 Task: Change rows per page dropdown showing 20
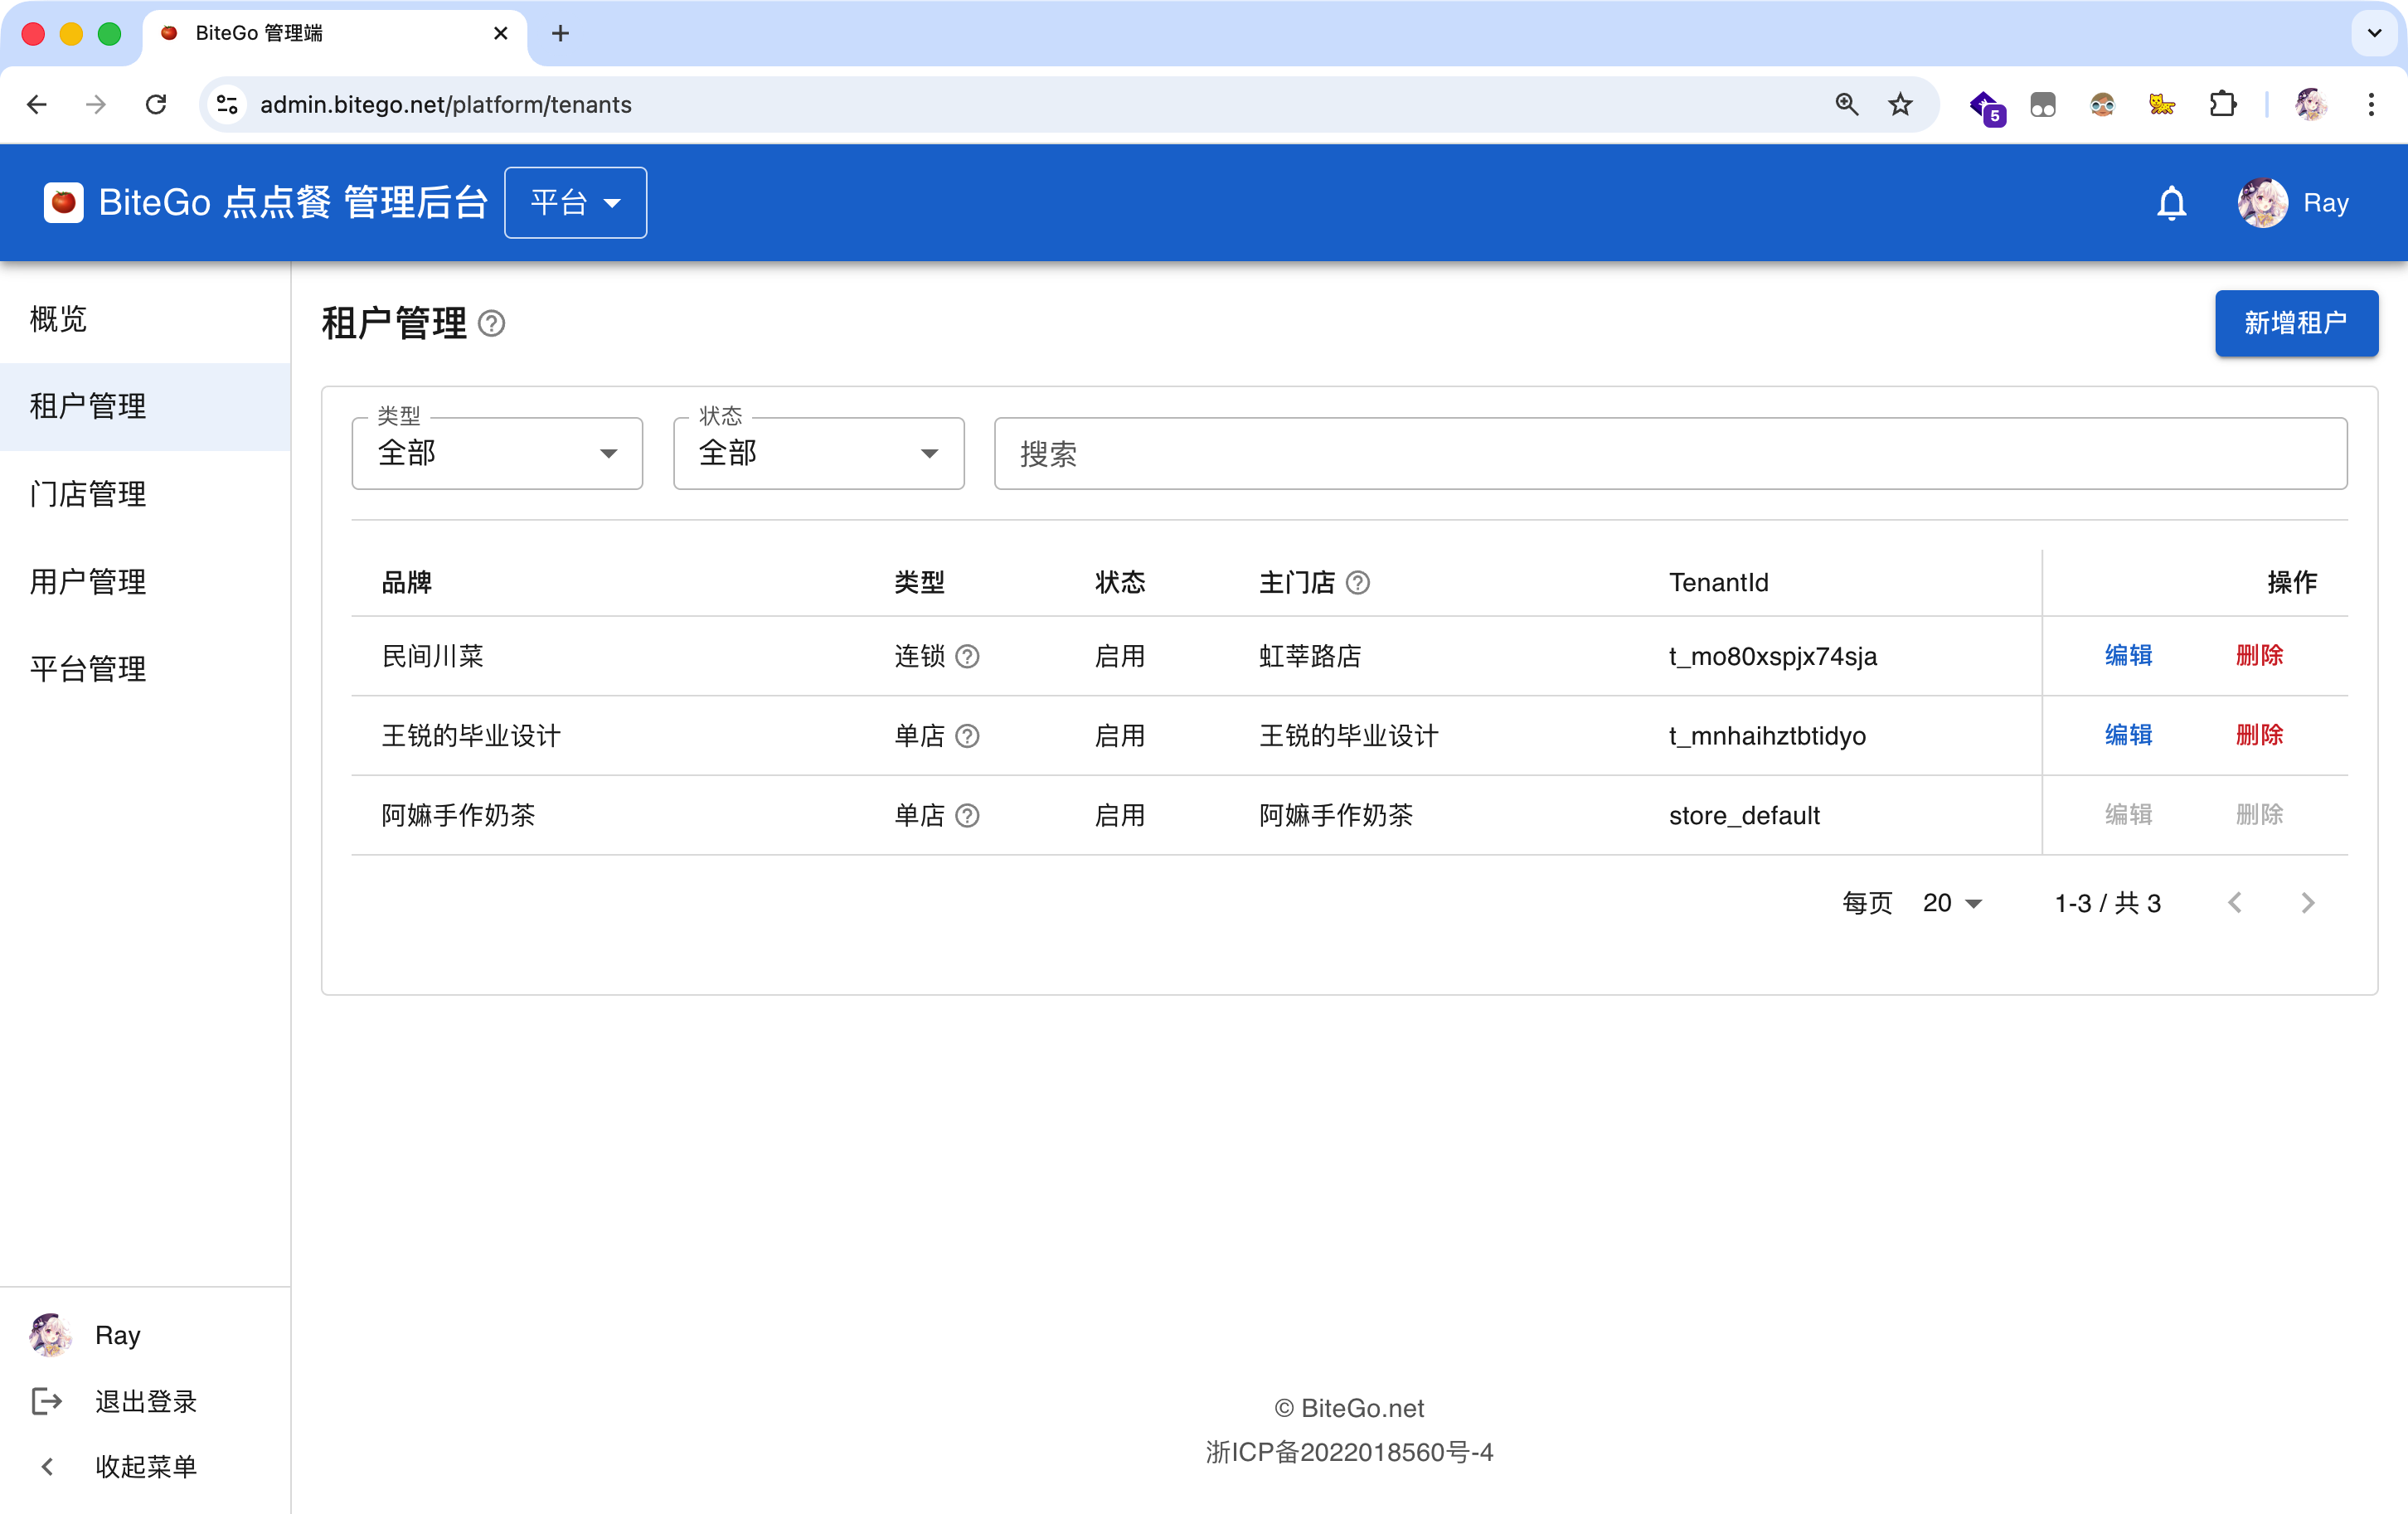point(1951,903)
